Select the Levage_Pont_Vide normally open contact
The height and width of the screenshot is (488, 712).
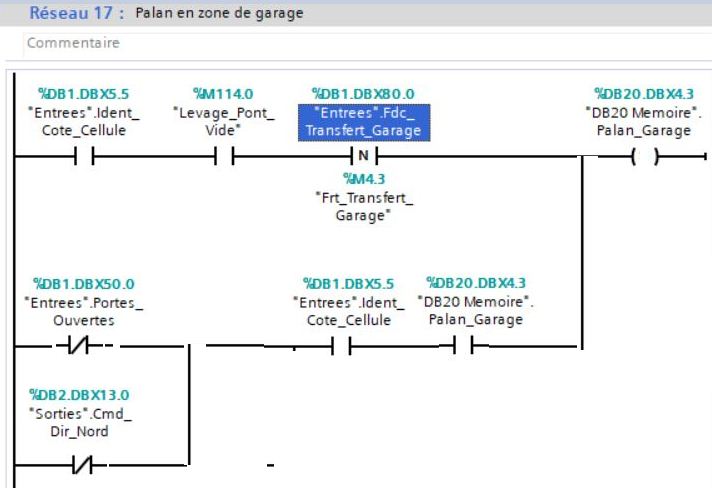[x=223, y=157]
